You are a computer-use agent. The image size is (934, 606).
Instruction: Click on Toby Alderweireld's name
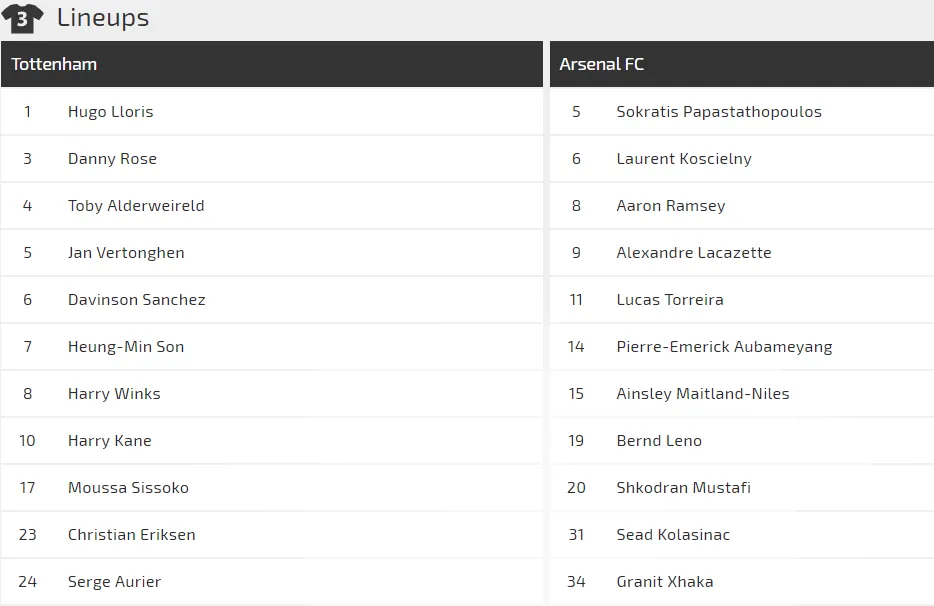(x=136, y=206)
